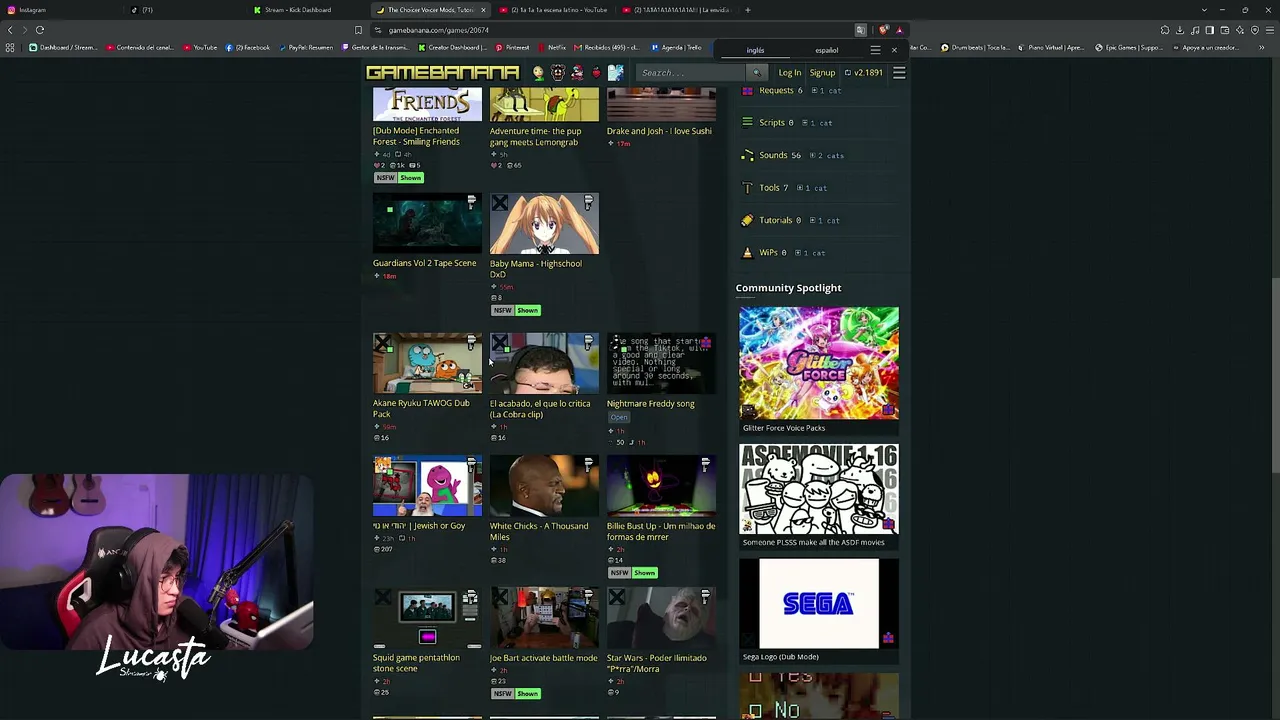Expand the WiPs 1 cat list
Viewport: 1280px width, 720px height.
click(x=811, y=253)
